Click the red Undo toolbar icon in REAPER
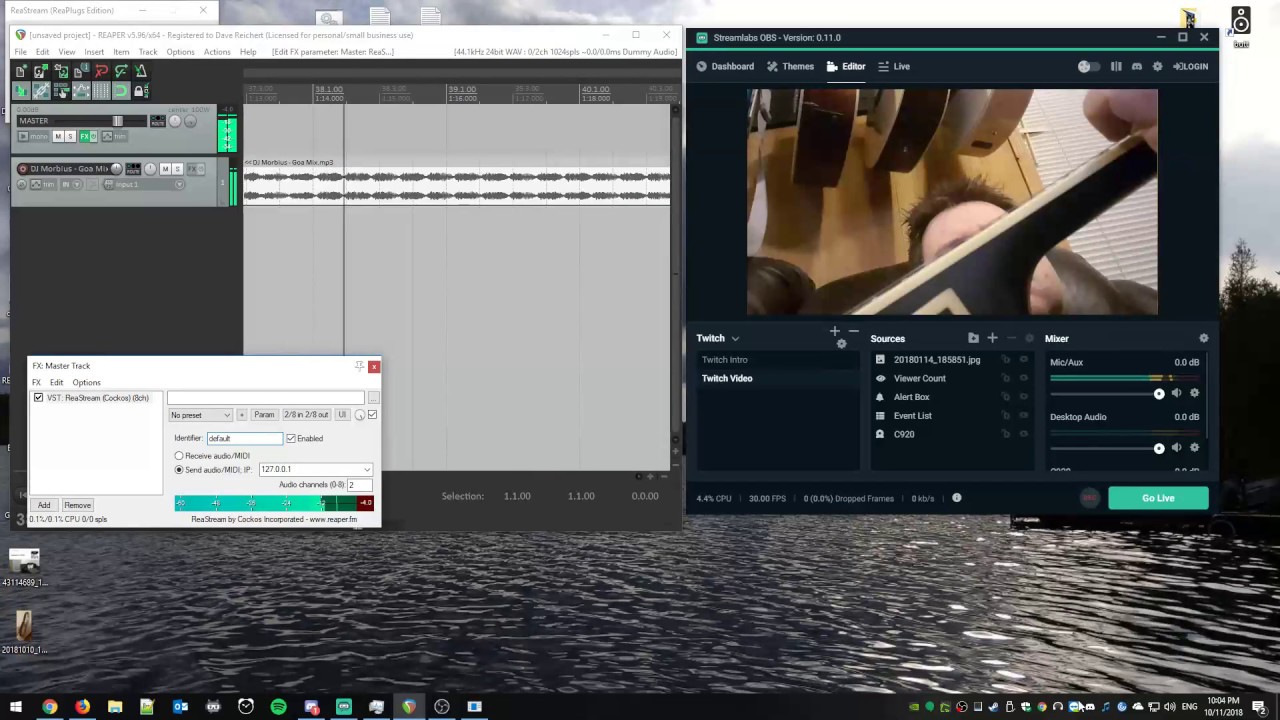 [x=101, y=71]
